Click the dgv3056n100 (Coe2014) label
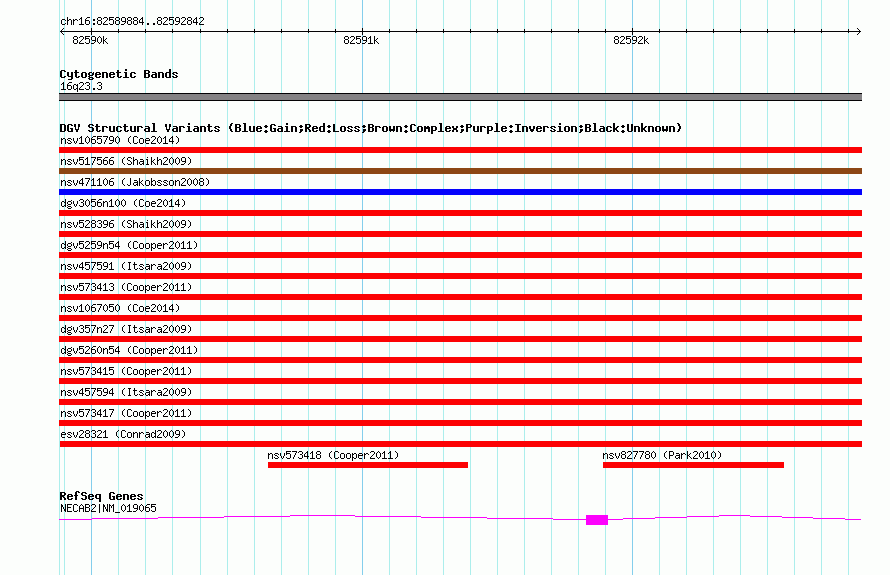 [123, 203]
